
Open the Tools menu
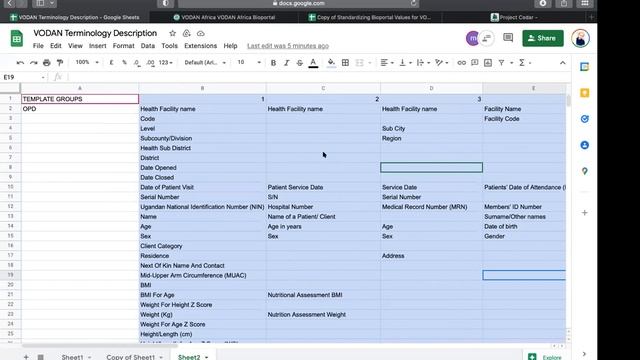click(169, 46)
